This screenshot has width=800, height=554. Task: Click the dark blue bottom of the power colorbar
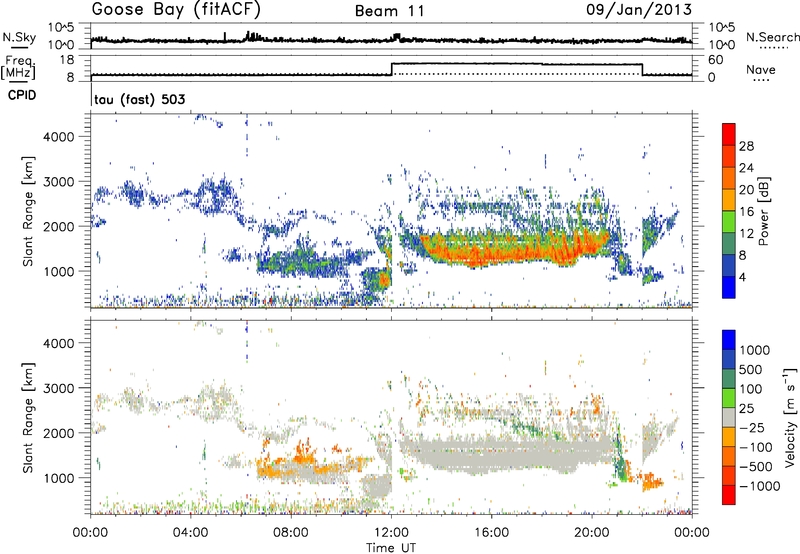(729, 287)
